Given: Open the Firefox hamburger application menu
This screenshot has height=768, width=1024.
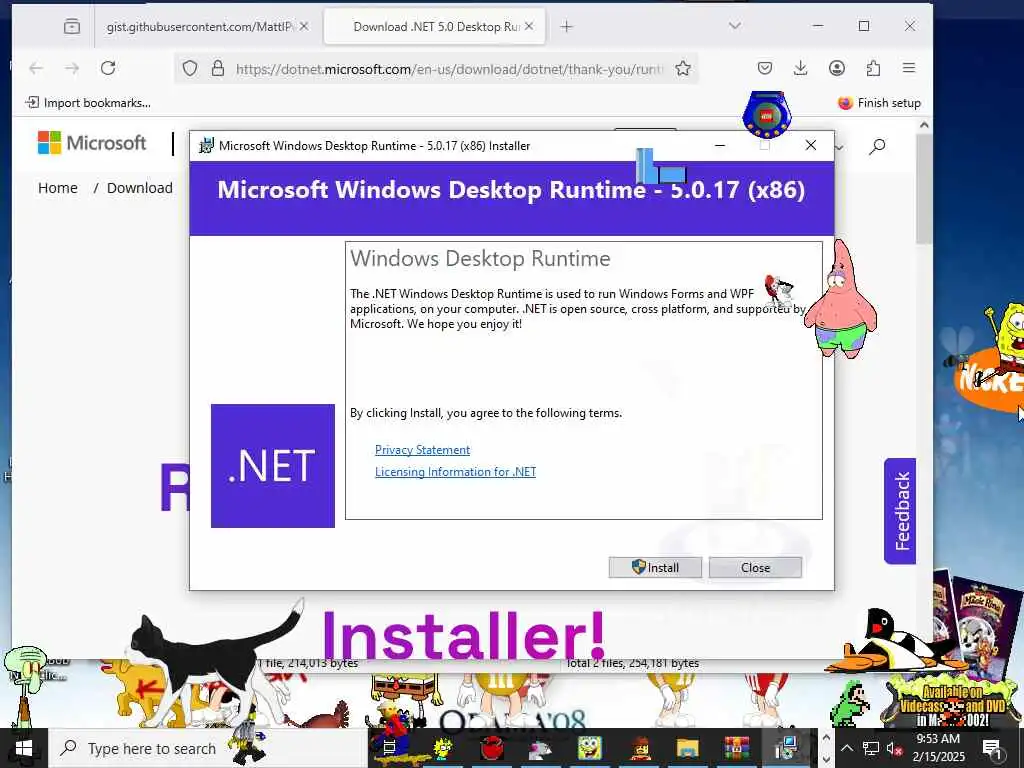Looking at the screenshot, I should pyautogui.click(x=909, y=68).
